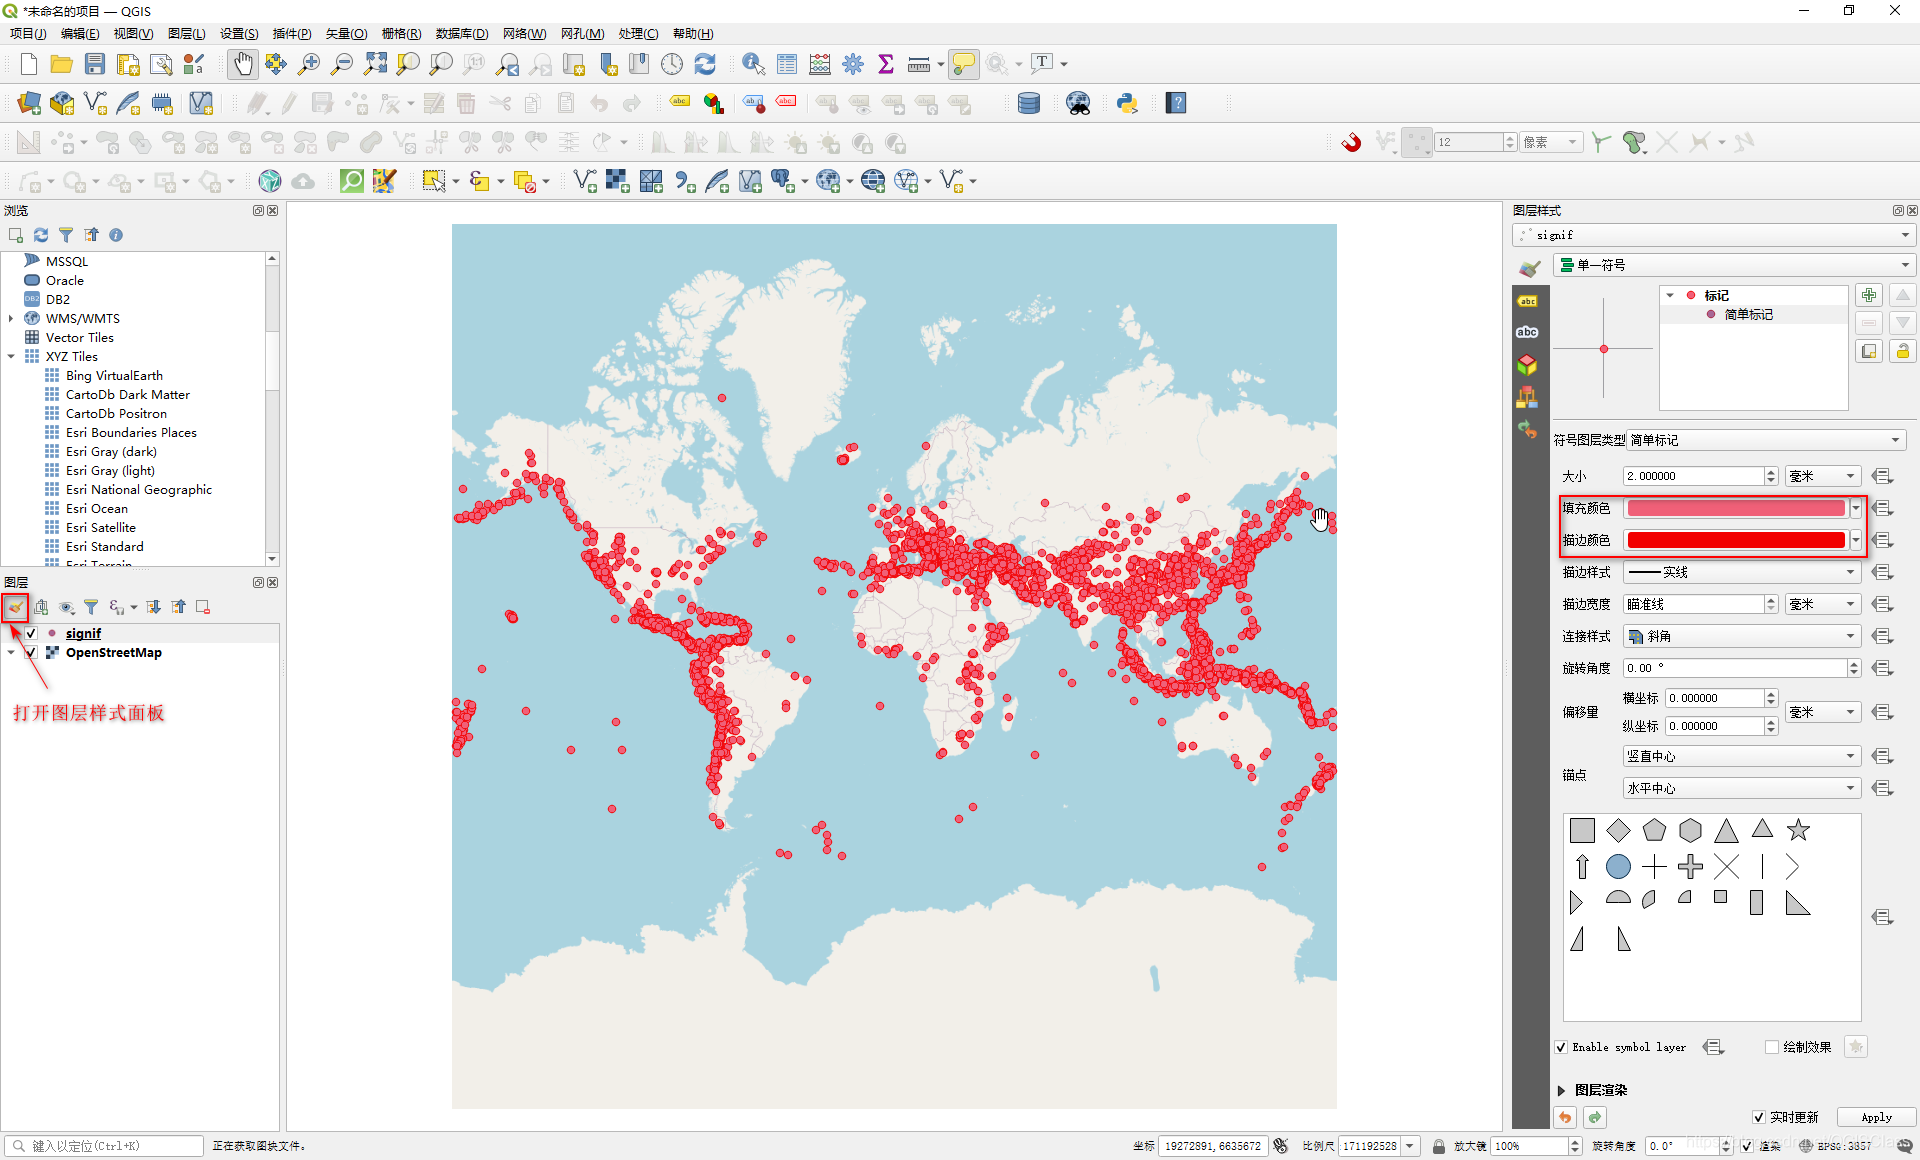Select CartoDb Positron tile entry
The width and height of the screenshot is (1920, 1160).
tap(116, 414)
